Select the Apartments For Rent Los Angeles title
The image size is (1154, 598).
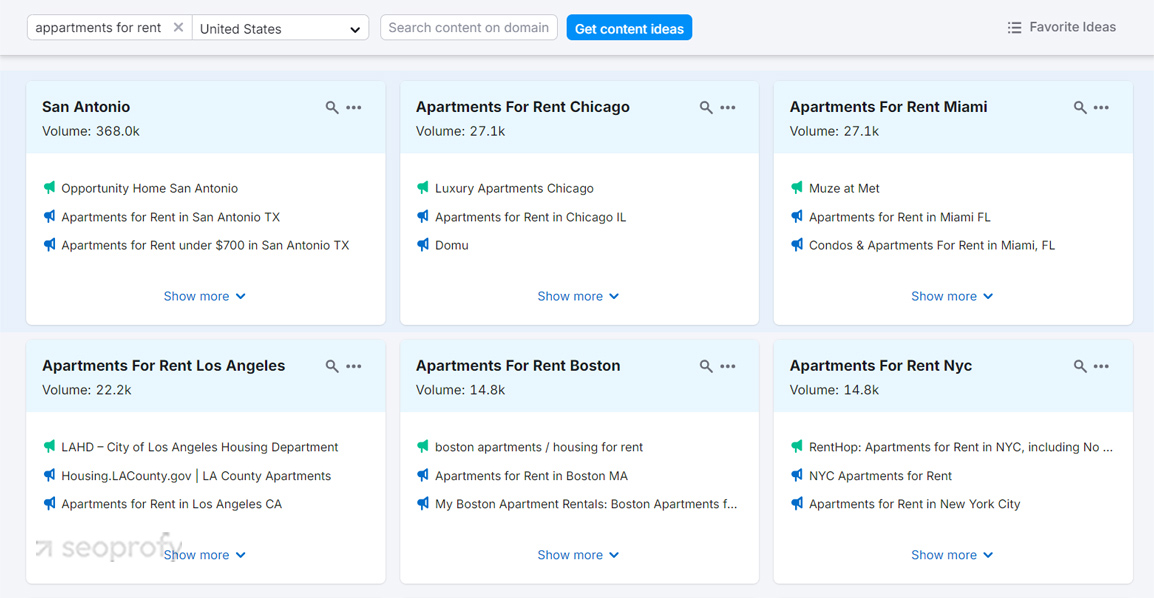163,366
